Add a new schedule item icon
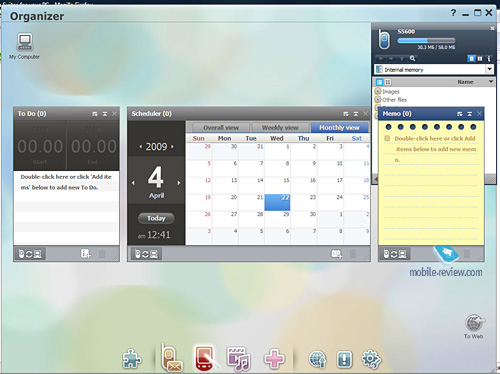 [x=336, y=254]
